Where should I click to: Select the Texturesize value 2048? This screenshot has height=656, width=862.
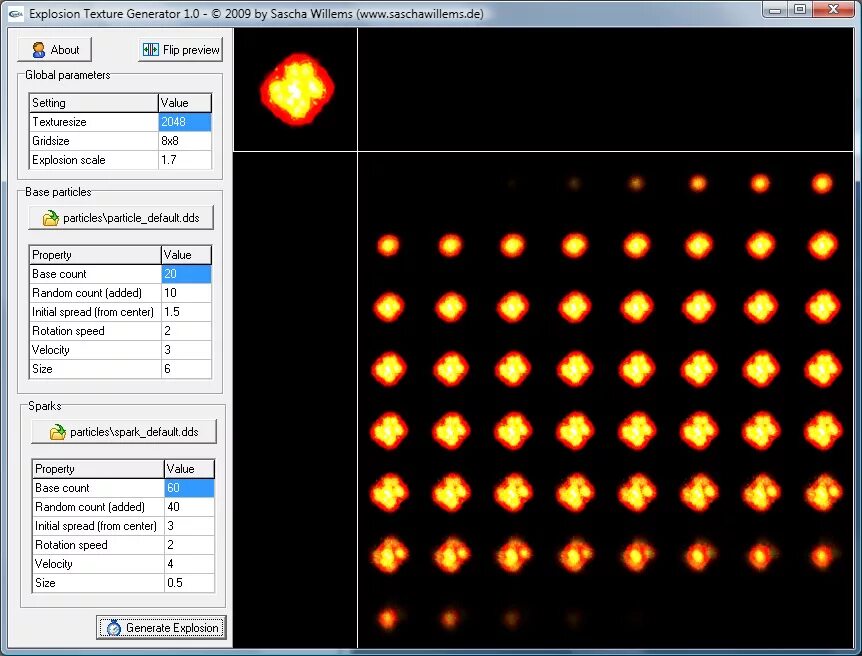pos(185,122)
